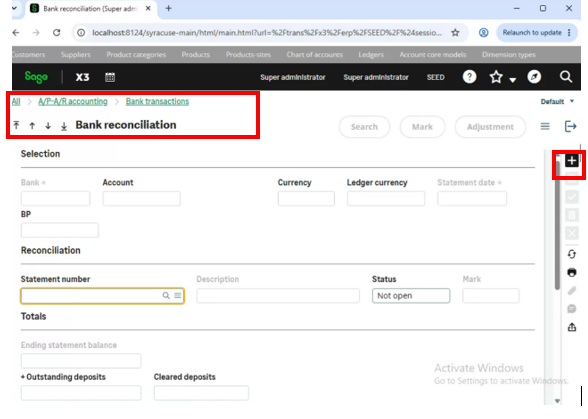Bookmark page with browser star icon
This screenshot has height=419, width=588.
455,33
